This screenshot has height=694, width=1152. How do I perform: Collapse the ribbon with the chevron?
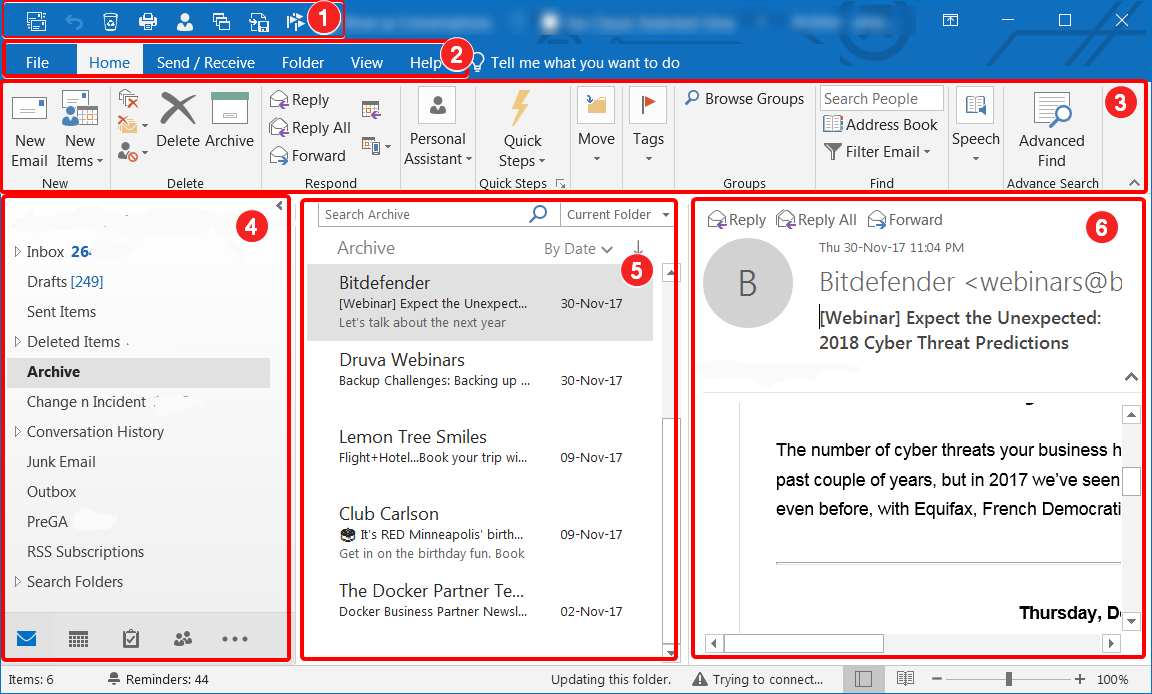point(1134,183)
